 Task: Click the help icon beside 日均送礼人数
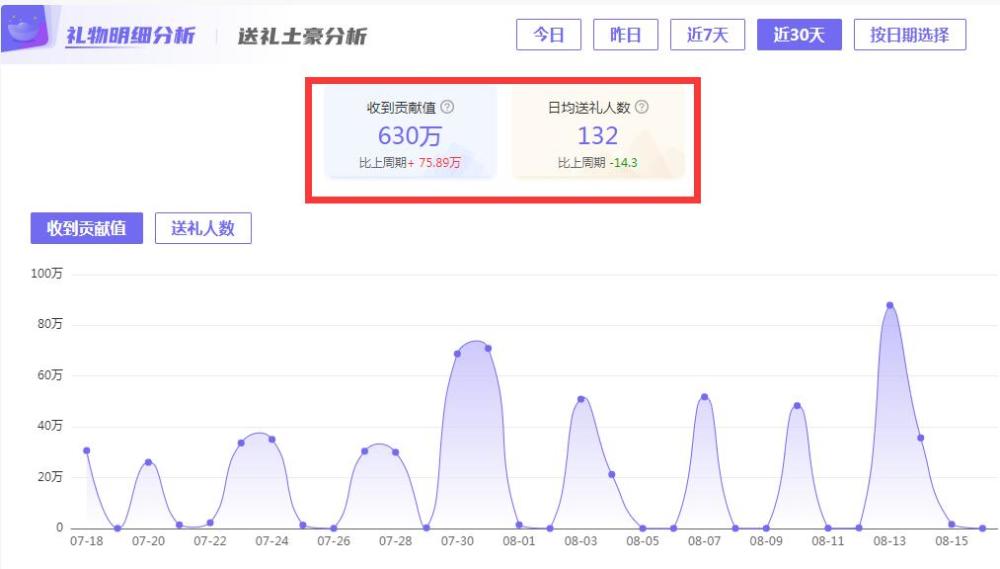tap(642, 107)
